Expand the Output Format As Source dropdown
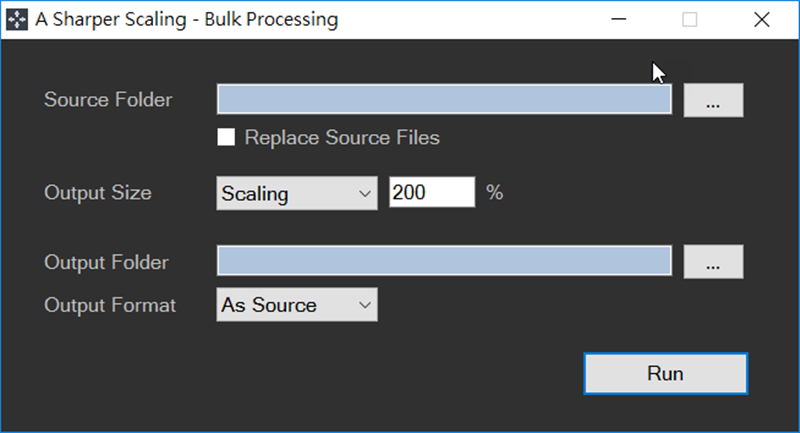Image resolution: width=800 pixels, height=433 pixels. click(296, 305)
